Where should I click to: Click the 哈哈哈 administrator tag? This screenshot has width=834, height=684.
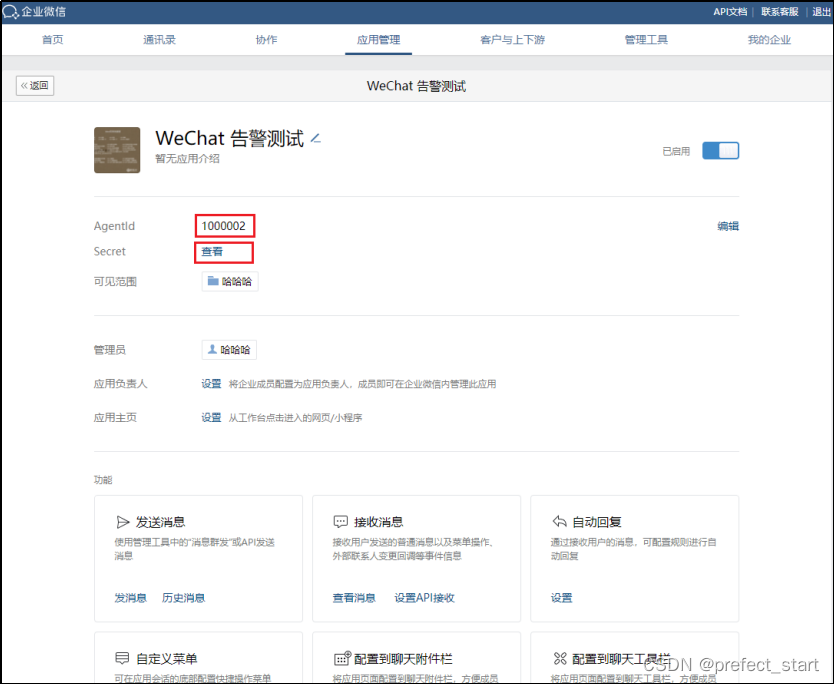pyautogui.click(x=229, y=350)
